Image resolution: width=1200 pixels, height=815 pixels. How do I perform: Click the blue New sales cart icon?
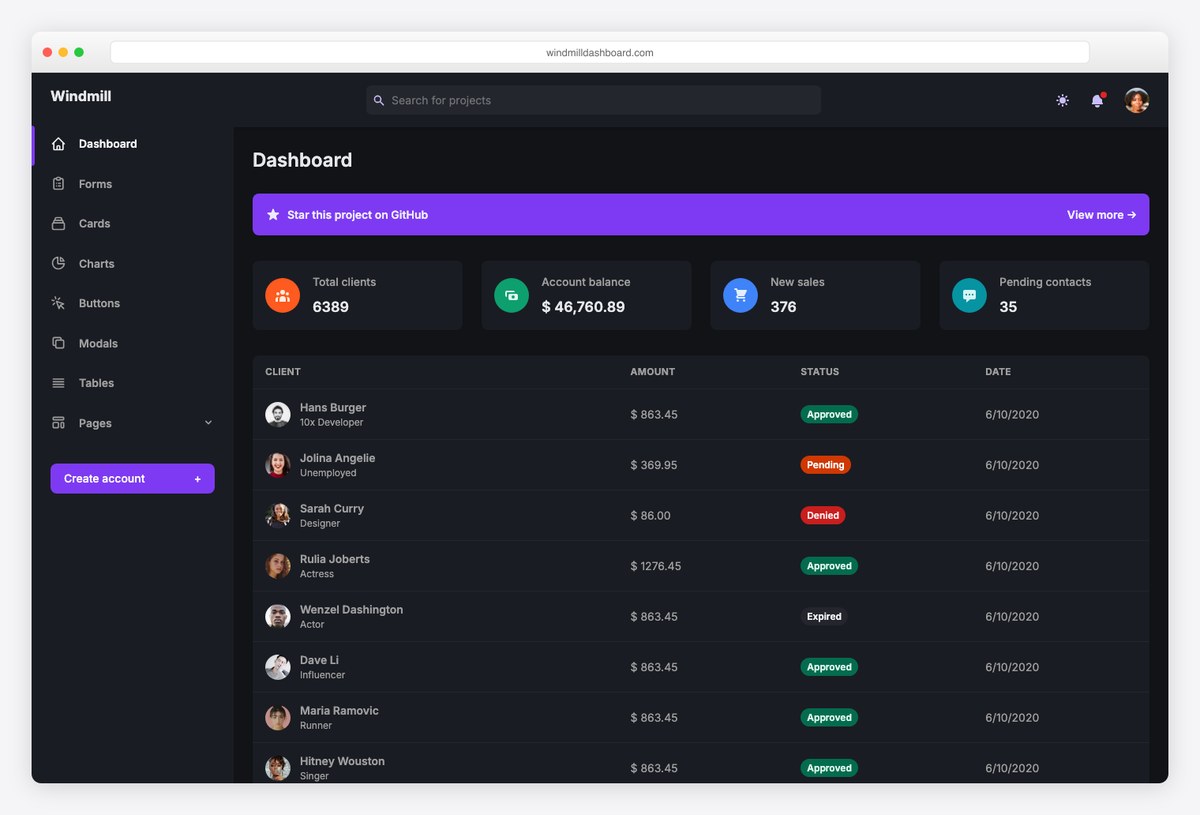(x=740, y=295)
